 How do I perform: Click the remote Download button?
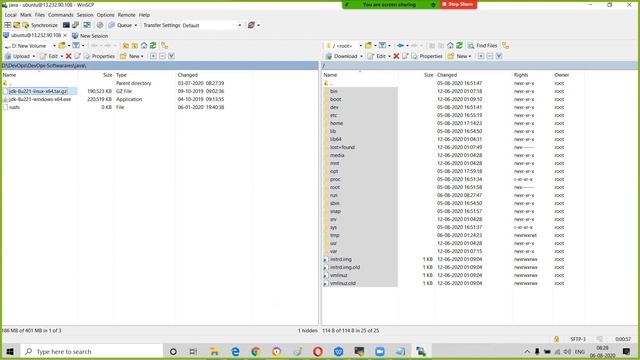[342, 56]
